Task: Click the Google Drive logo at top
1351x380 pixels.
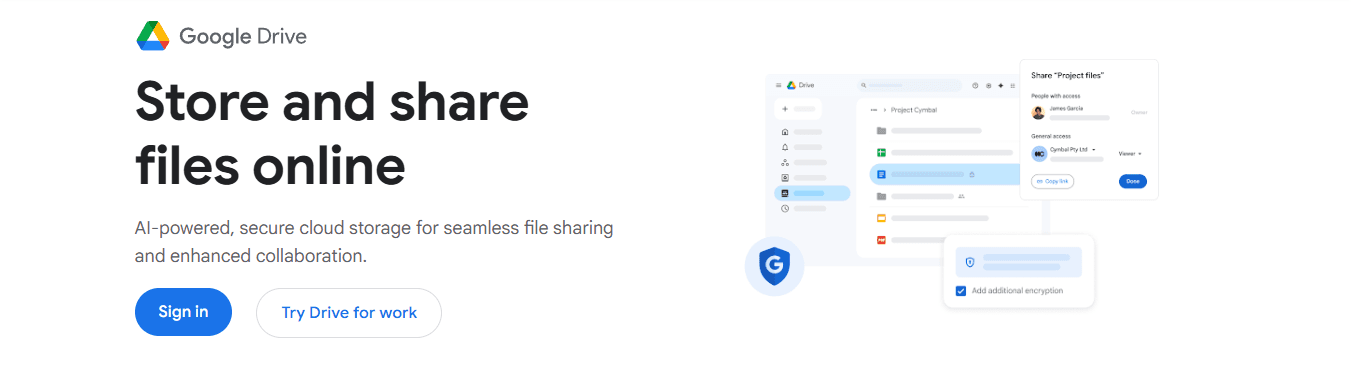Action: [x=221, y=36]
